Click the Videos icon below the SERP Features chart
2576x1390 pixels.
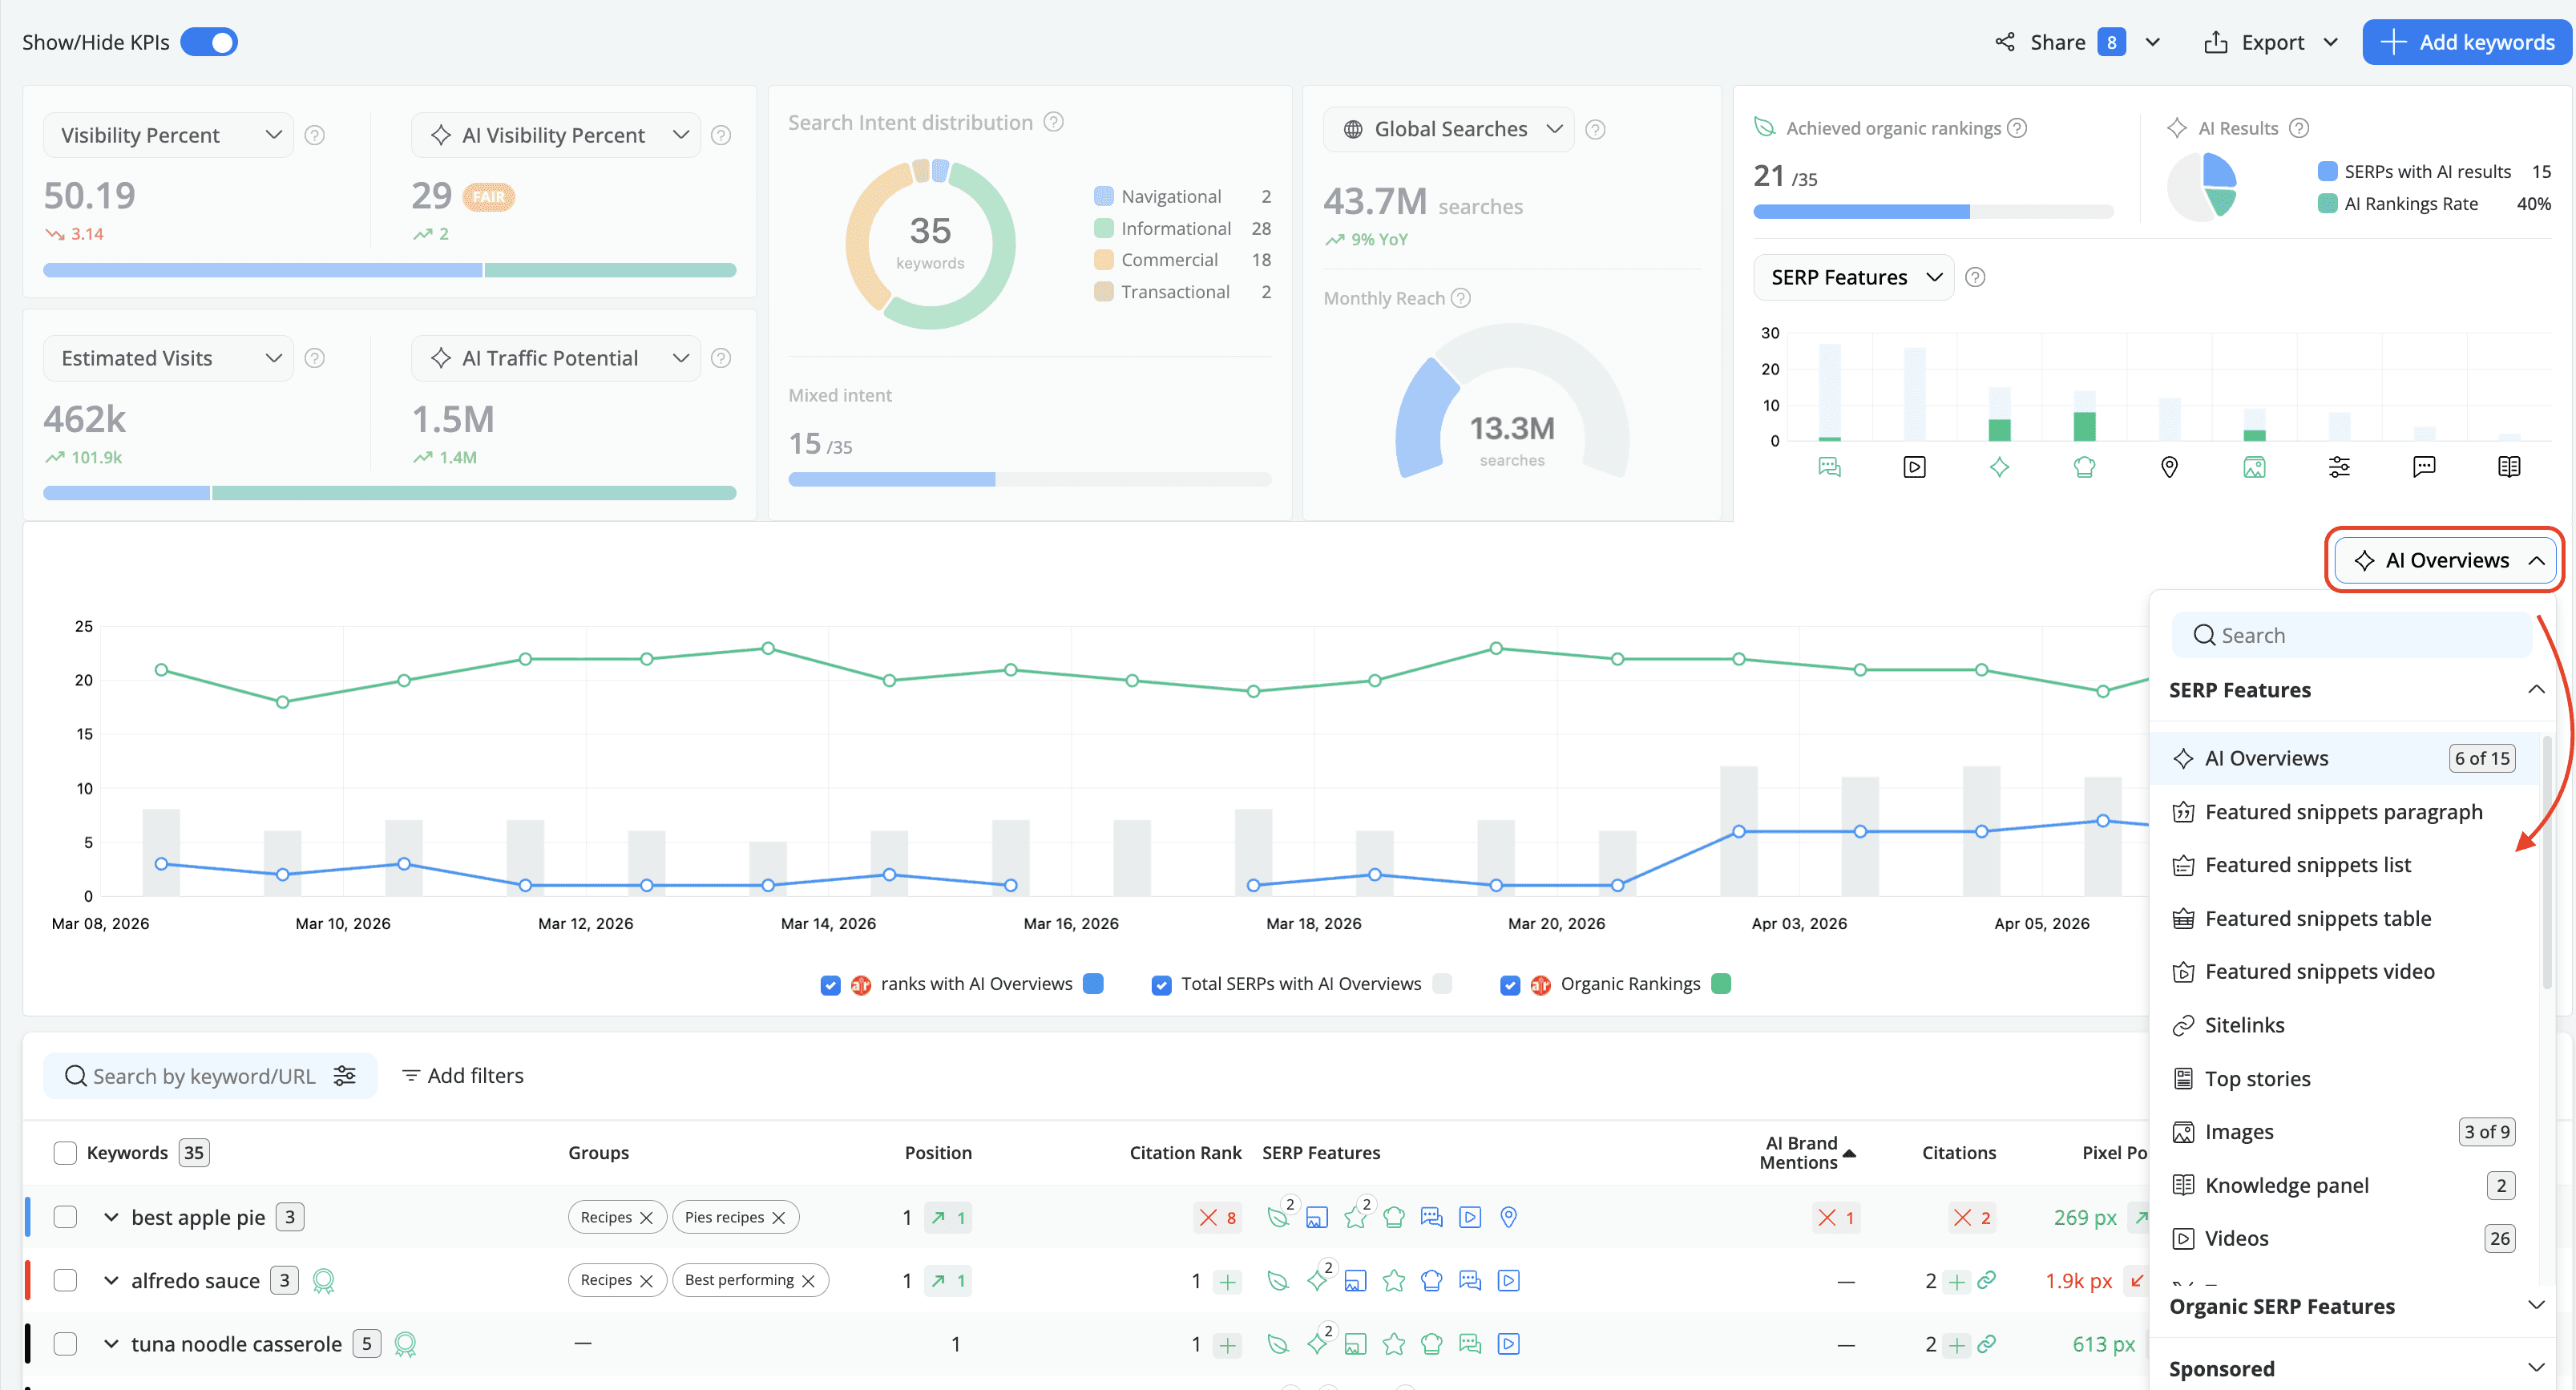[1914, 466]
